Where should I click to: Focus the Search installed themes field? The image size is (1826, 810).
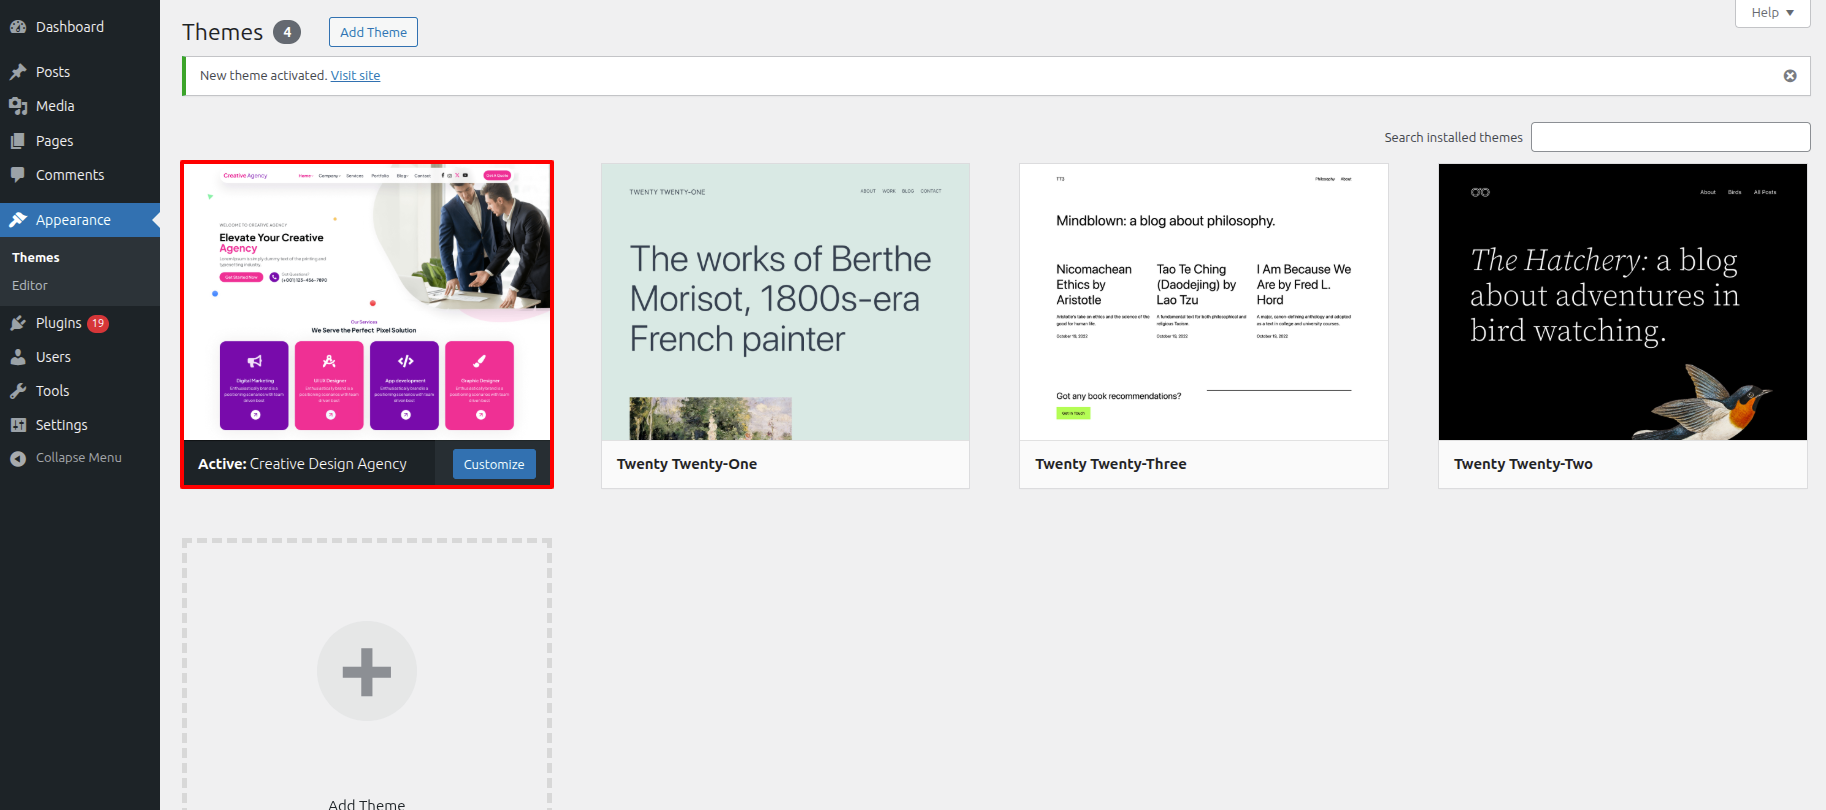[x=1671, y=137]
